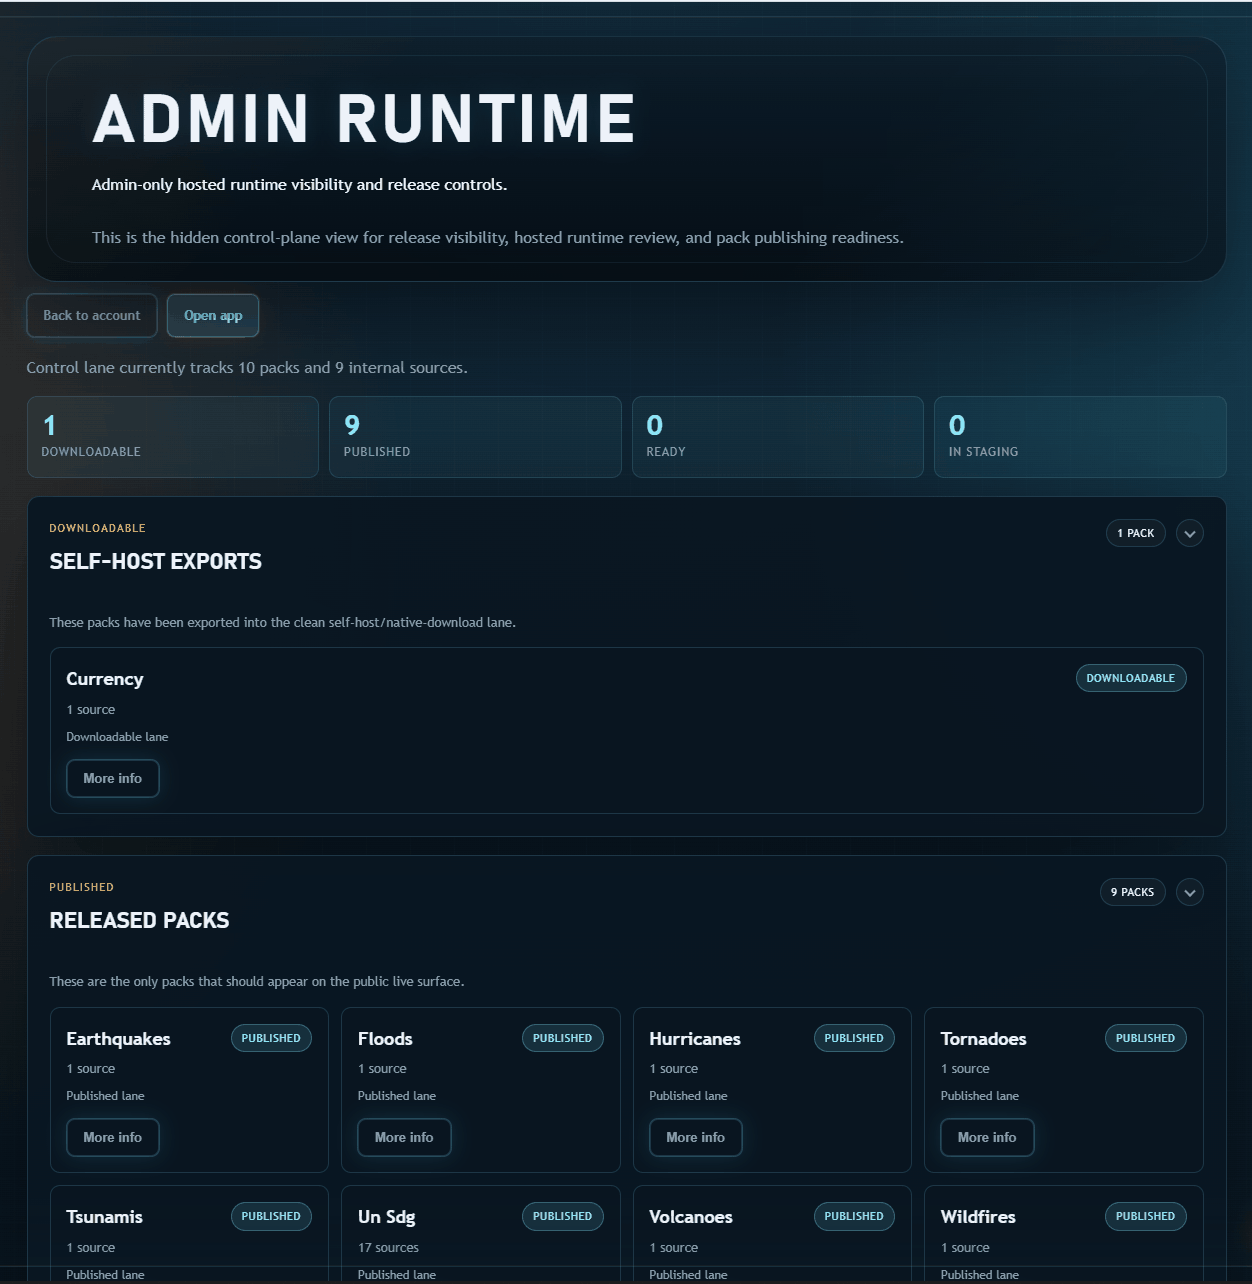1252x1284 pixels.
Task: Open the app via Open app button
Action: coord(213,315)
